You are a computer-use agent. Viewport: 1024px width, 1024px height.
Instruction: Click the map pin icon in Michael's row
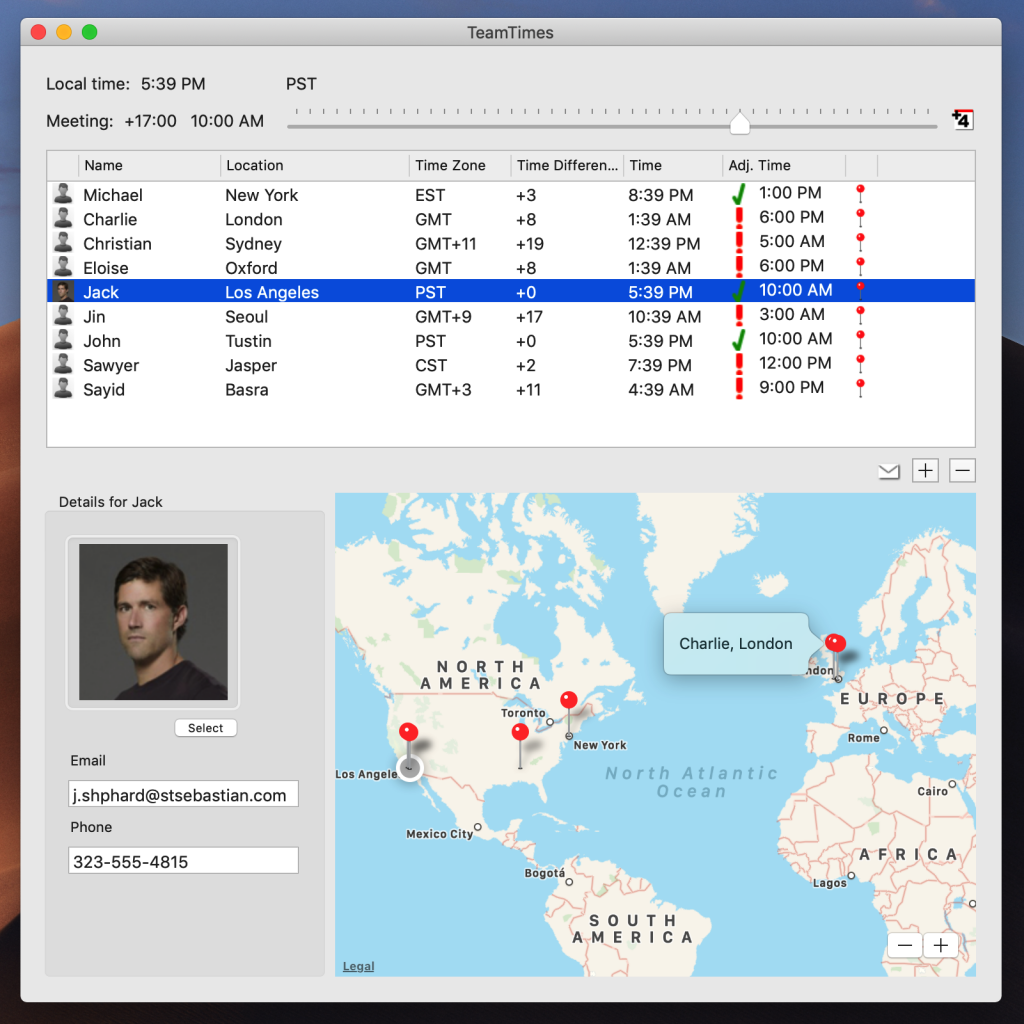point(860,193)
